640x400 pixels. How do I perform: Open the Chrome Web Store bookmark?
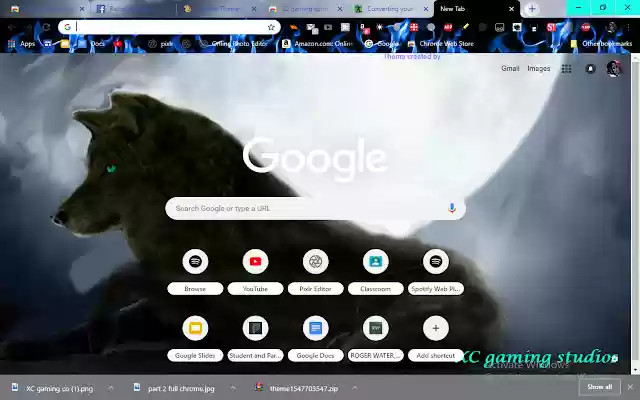pyautogui.click(x=440, y=44)
